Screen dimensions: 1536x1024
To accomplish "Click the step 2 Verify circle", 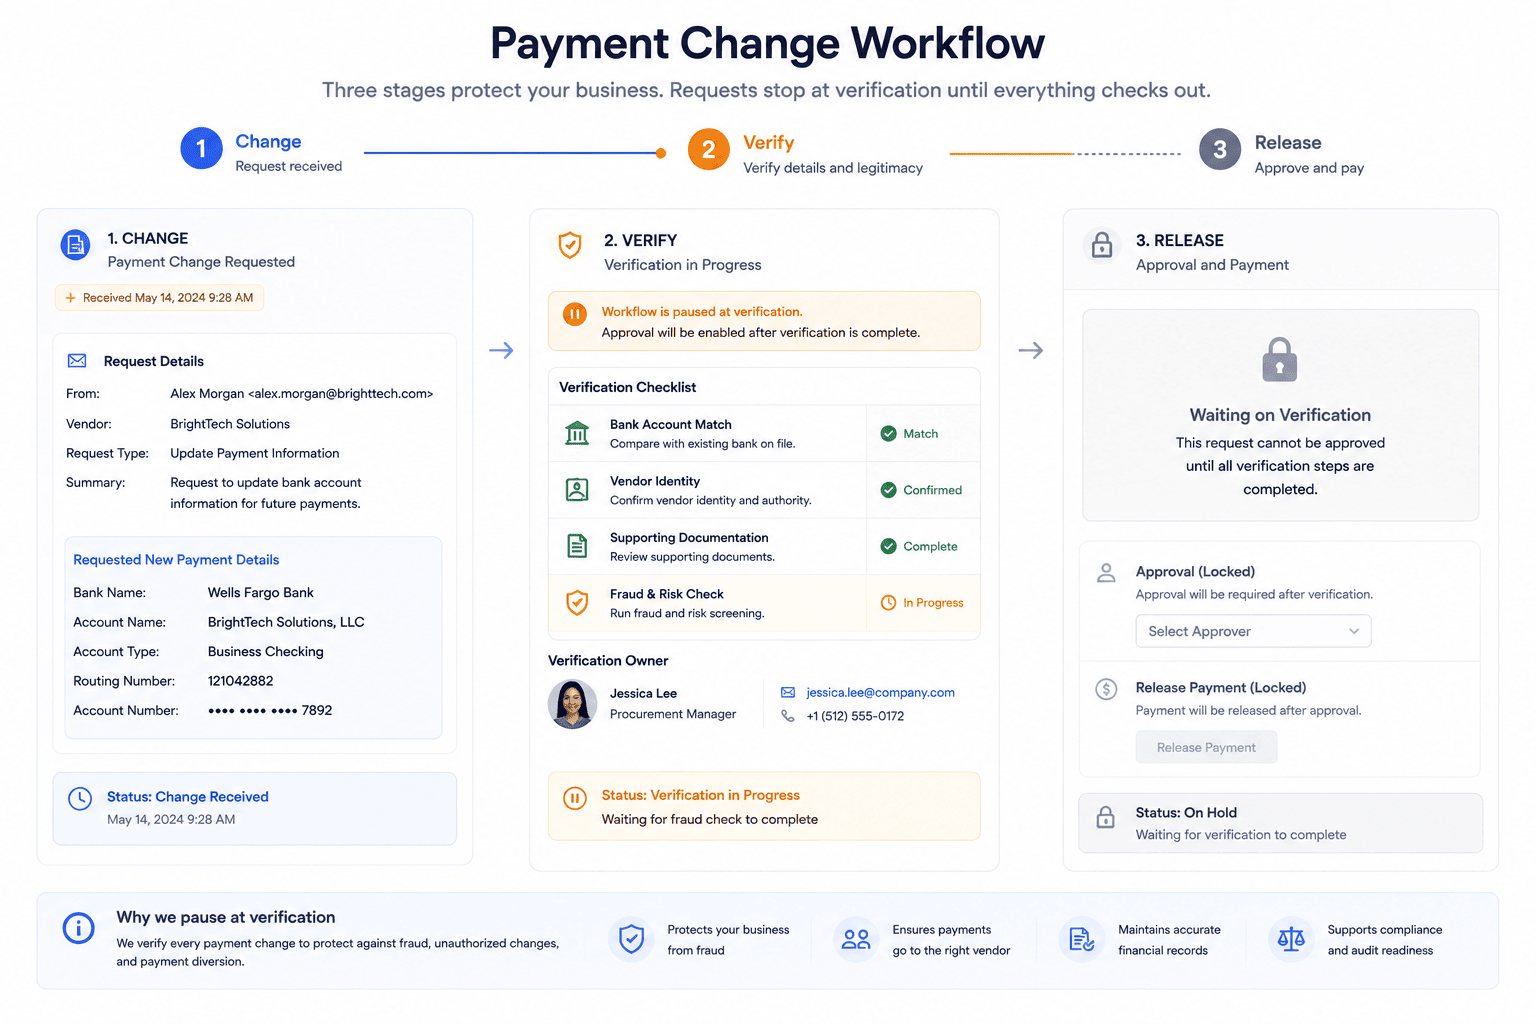I will coord(708,150).
